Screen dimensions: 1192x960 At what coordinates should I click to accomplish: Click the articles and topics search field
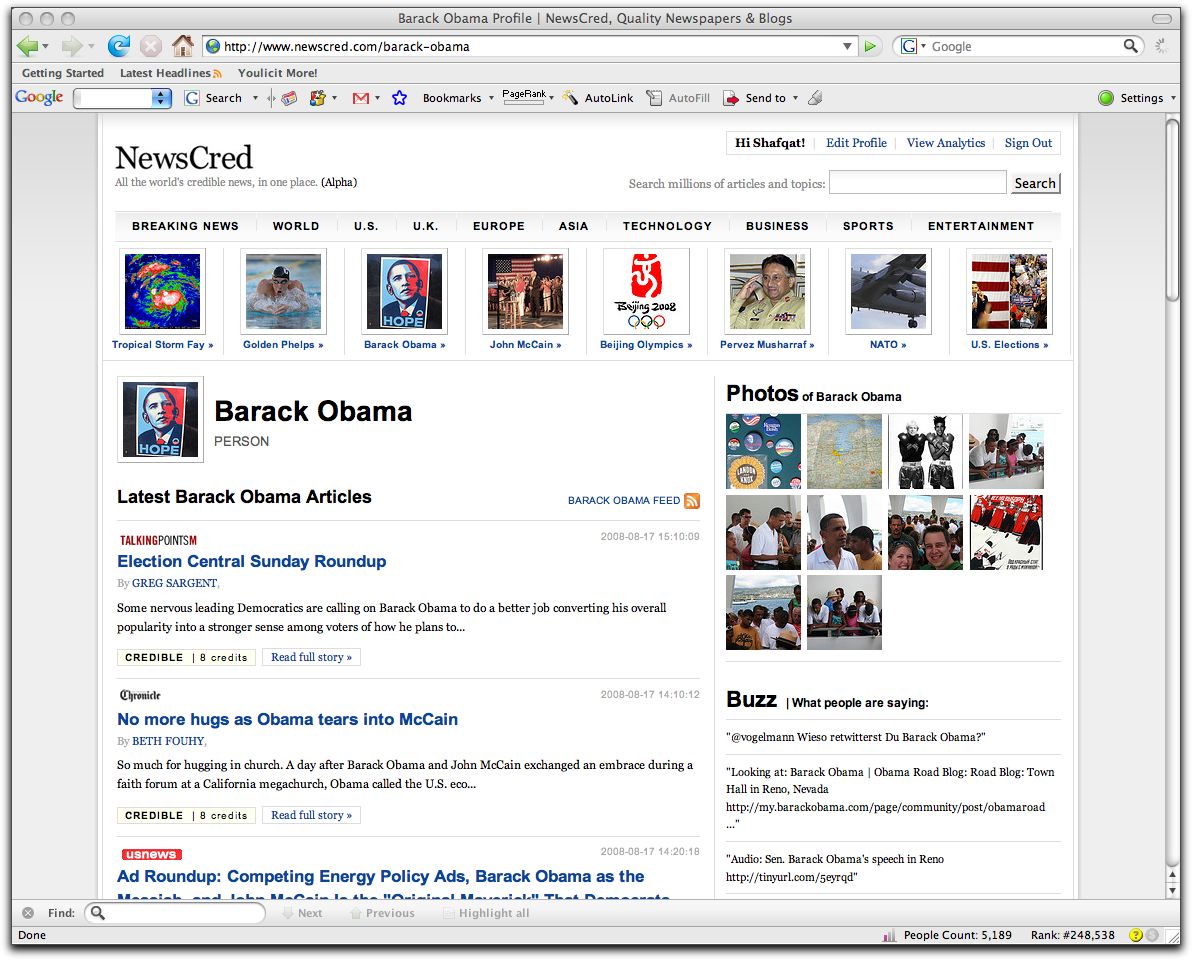tap(918, 182)
